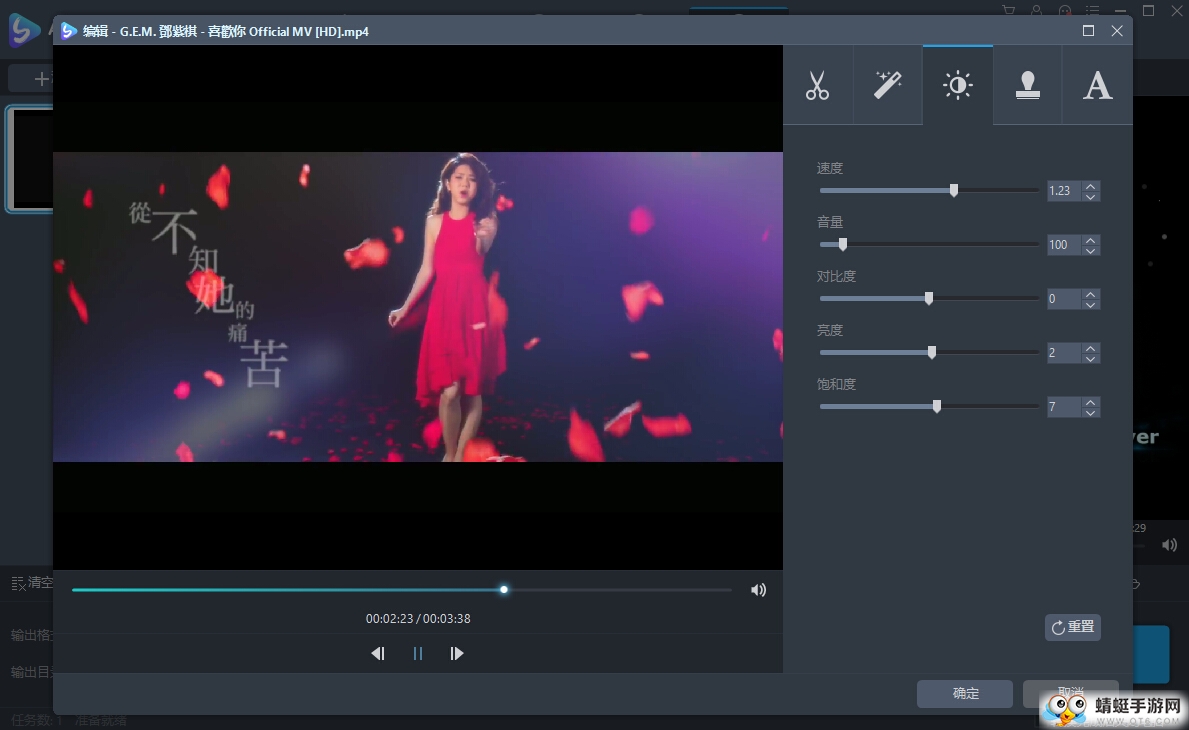Pause the video playback
This screenshot has width=1189, height=730.
coord(418,653)
